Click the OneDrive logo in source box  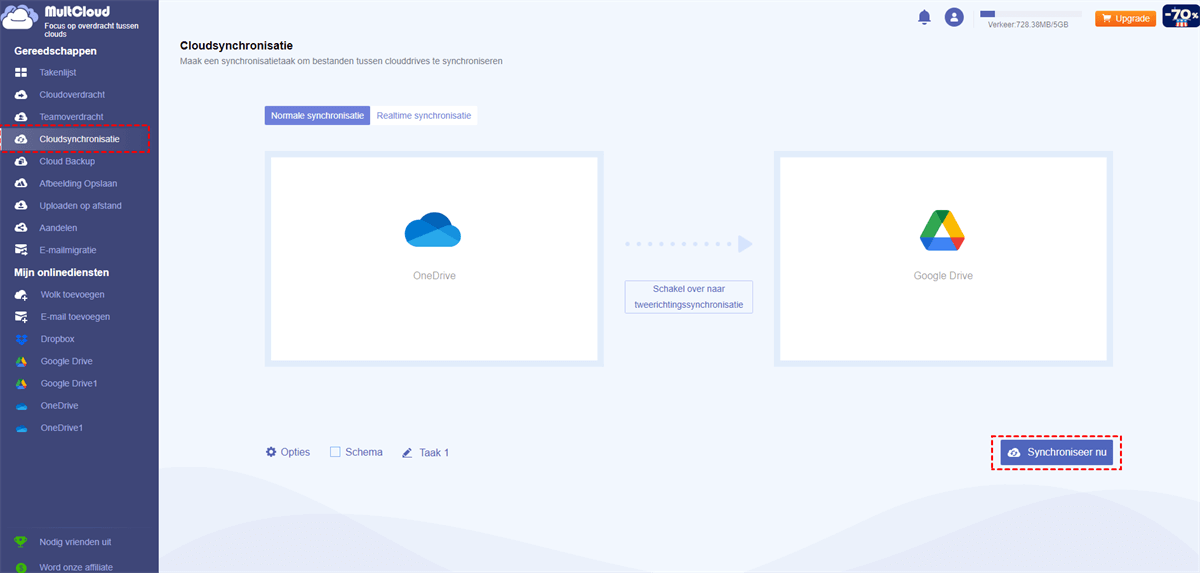(x=432, y=230)
